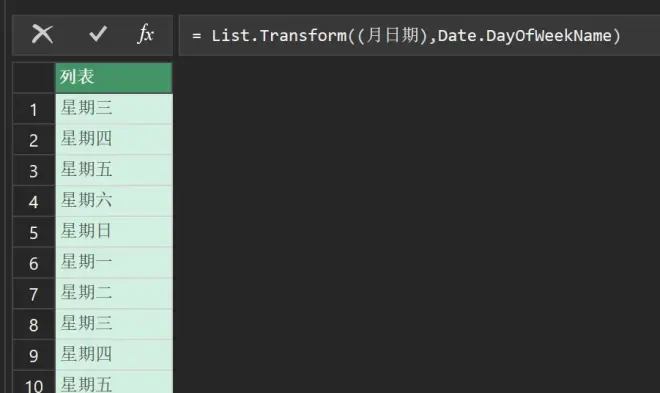
Task: Click row number 1 index
Action: pos(34,109)
